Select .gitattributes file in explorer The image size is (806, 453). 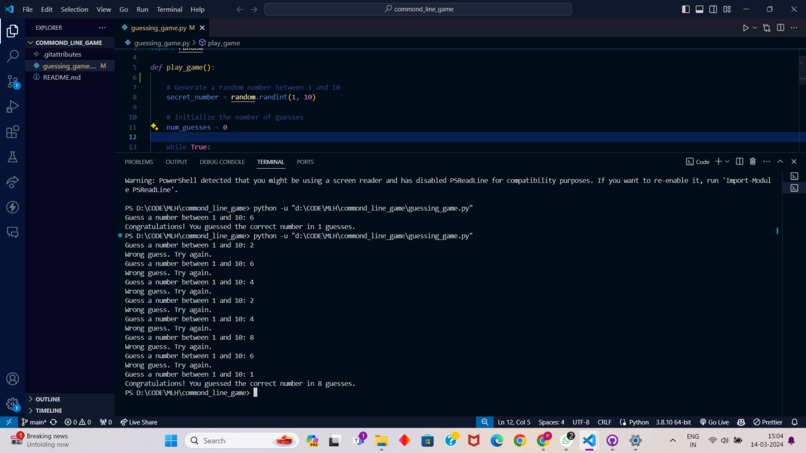pos(62,54)
